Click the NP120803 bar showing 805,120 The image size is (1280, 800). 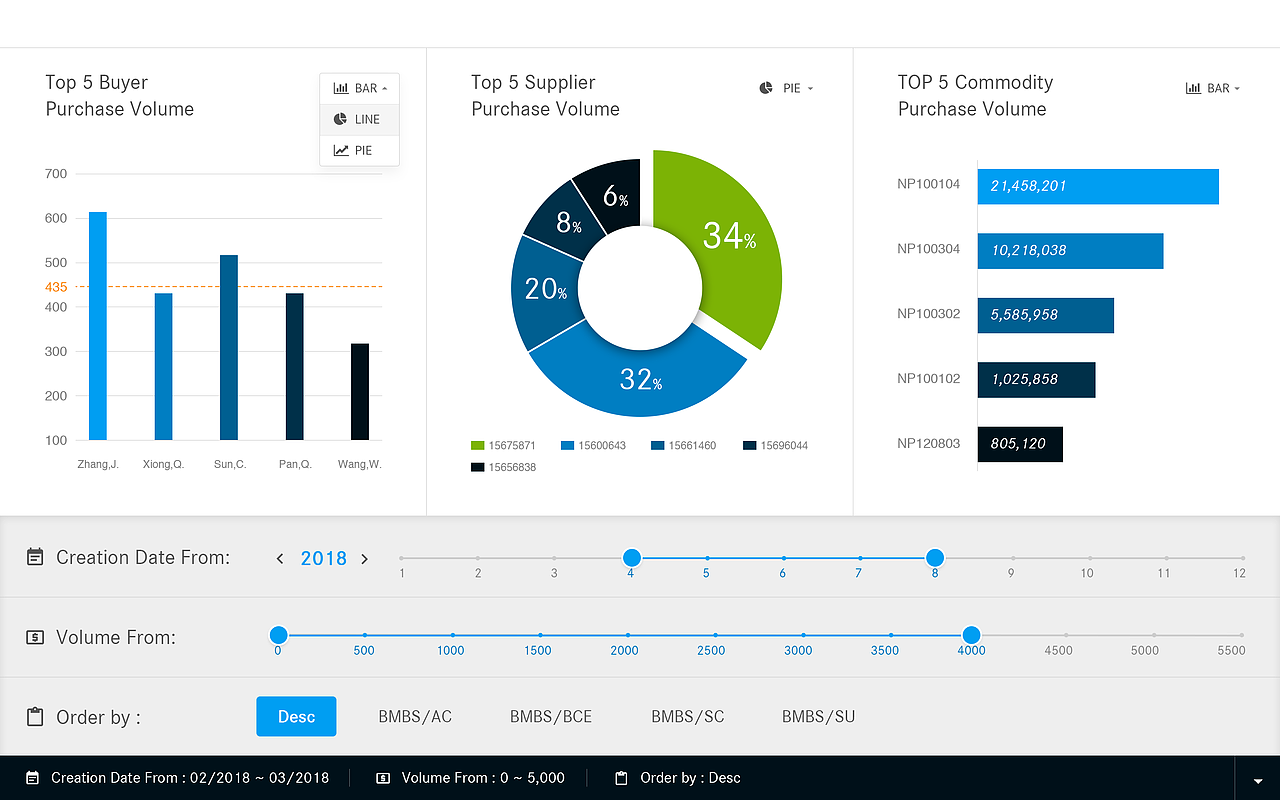tap(1020, 444)
